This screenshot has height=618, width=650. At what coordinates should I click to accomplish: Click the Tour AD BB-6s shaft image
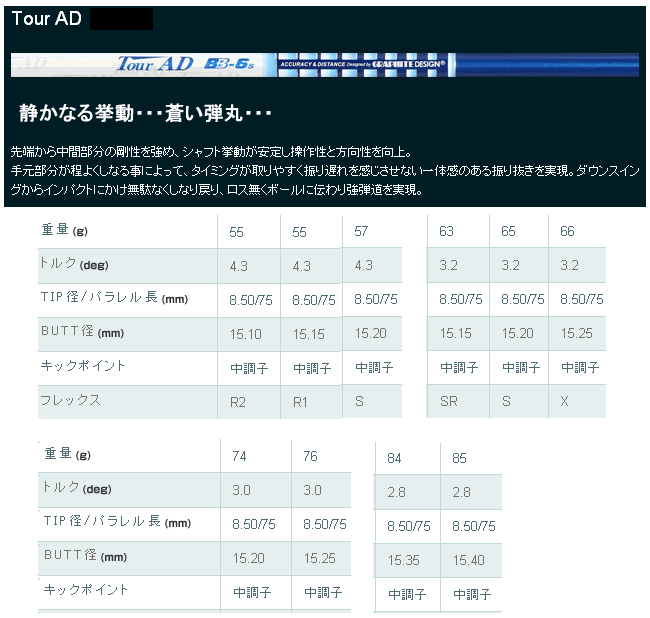click(325, 65)
